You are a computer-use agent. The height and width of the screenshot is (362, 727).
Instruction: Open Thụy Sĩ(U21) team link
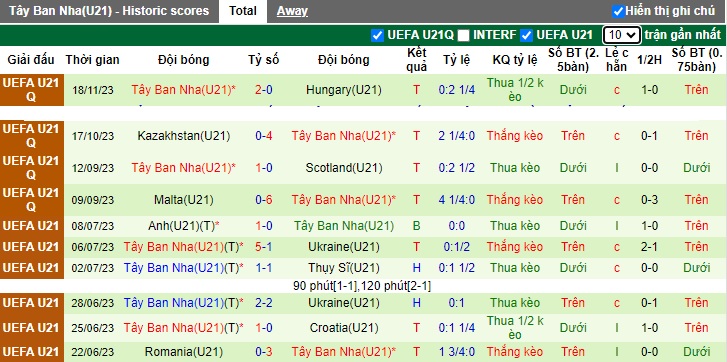pyautogui.click(x=344, y=268)
